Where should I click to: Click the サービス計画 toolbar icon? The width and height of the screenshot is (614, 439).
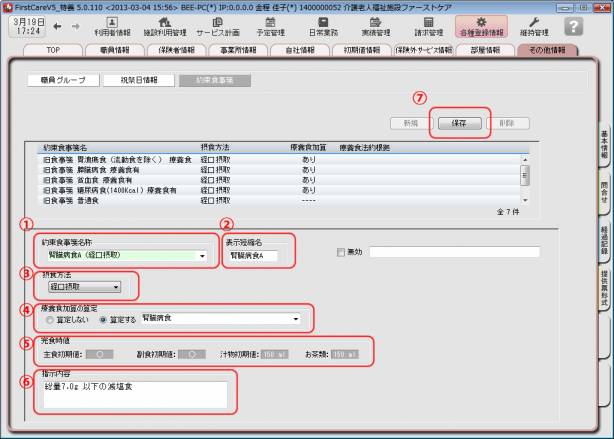pos(217,26)
